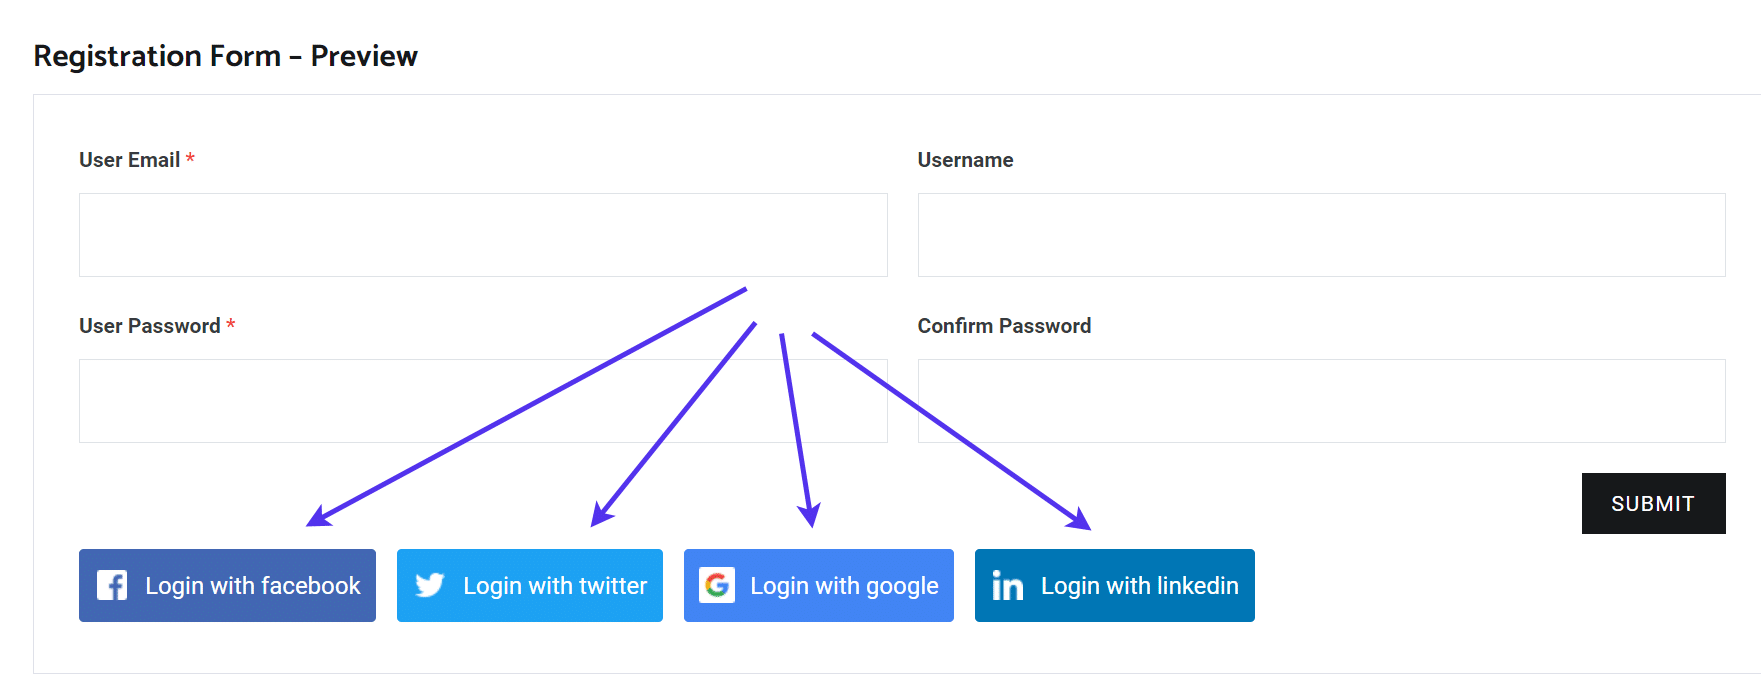Image resolution: width=1761 pixels, height=674 pixels.
Task: Click the User Email field label
Action: [129, 159]
